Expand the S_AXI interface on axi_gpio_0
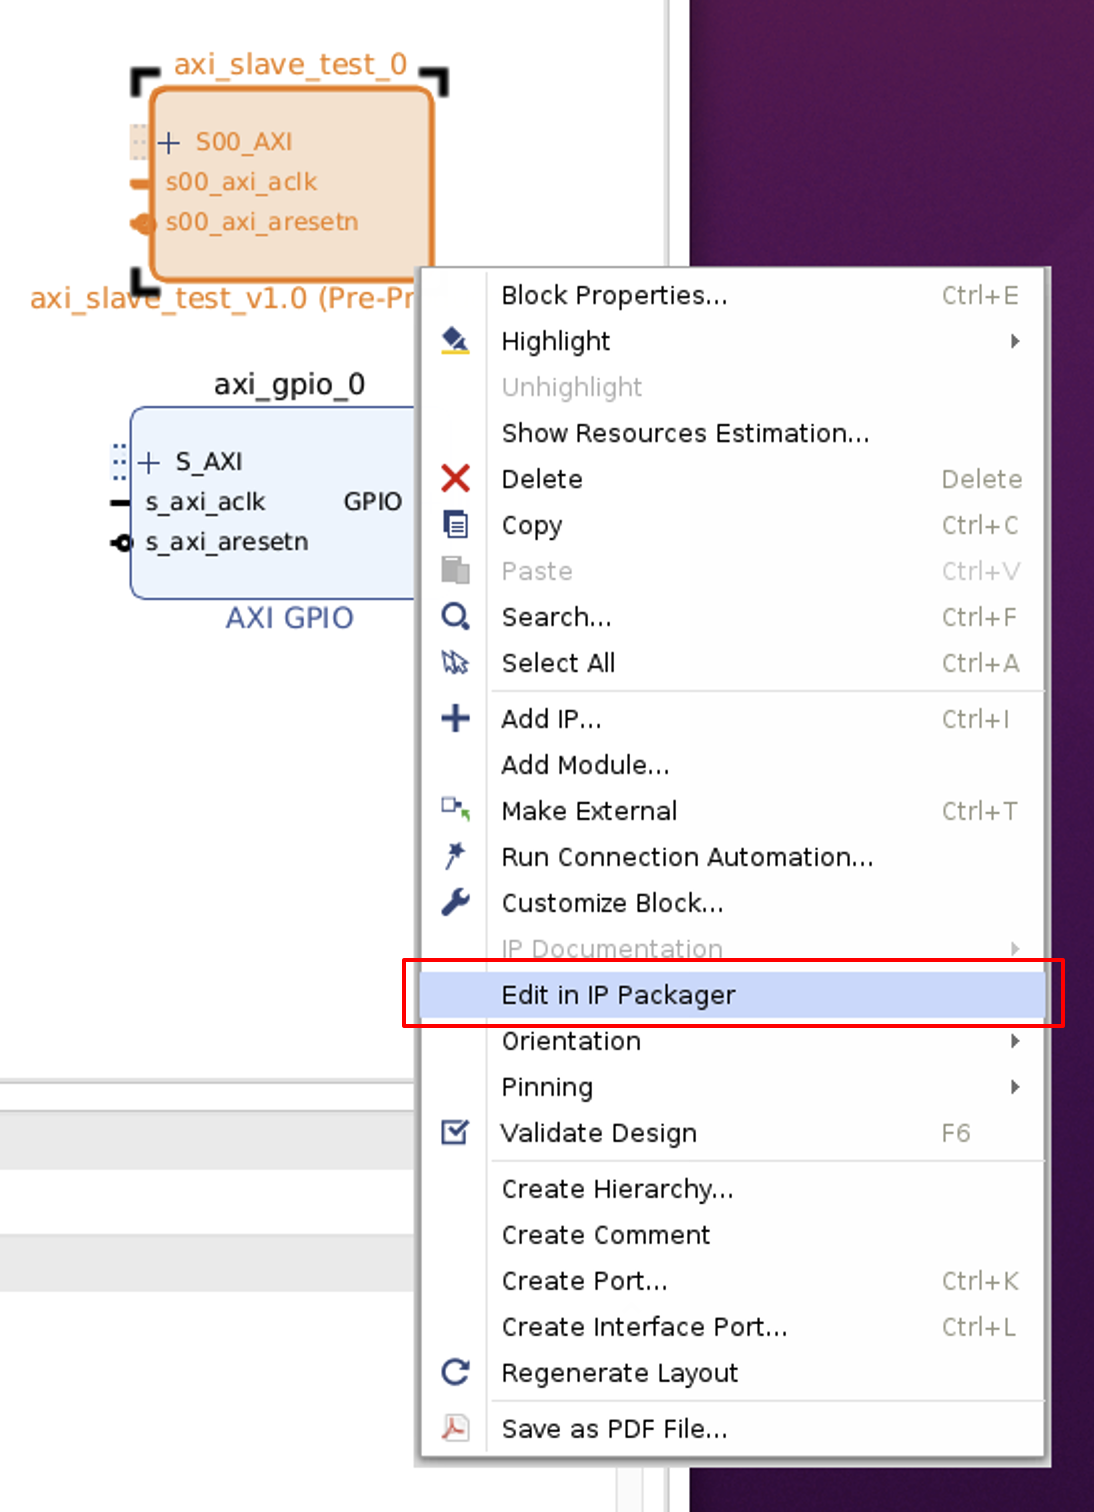1094x1512 pixels. pyautogui.click(x=147, y=462)
